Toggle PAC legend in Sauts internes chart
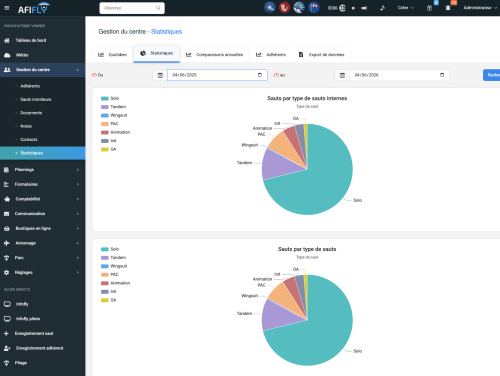The height and width of the screenshot is (376, 500). 110,124
